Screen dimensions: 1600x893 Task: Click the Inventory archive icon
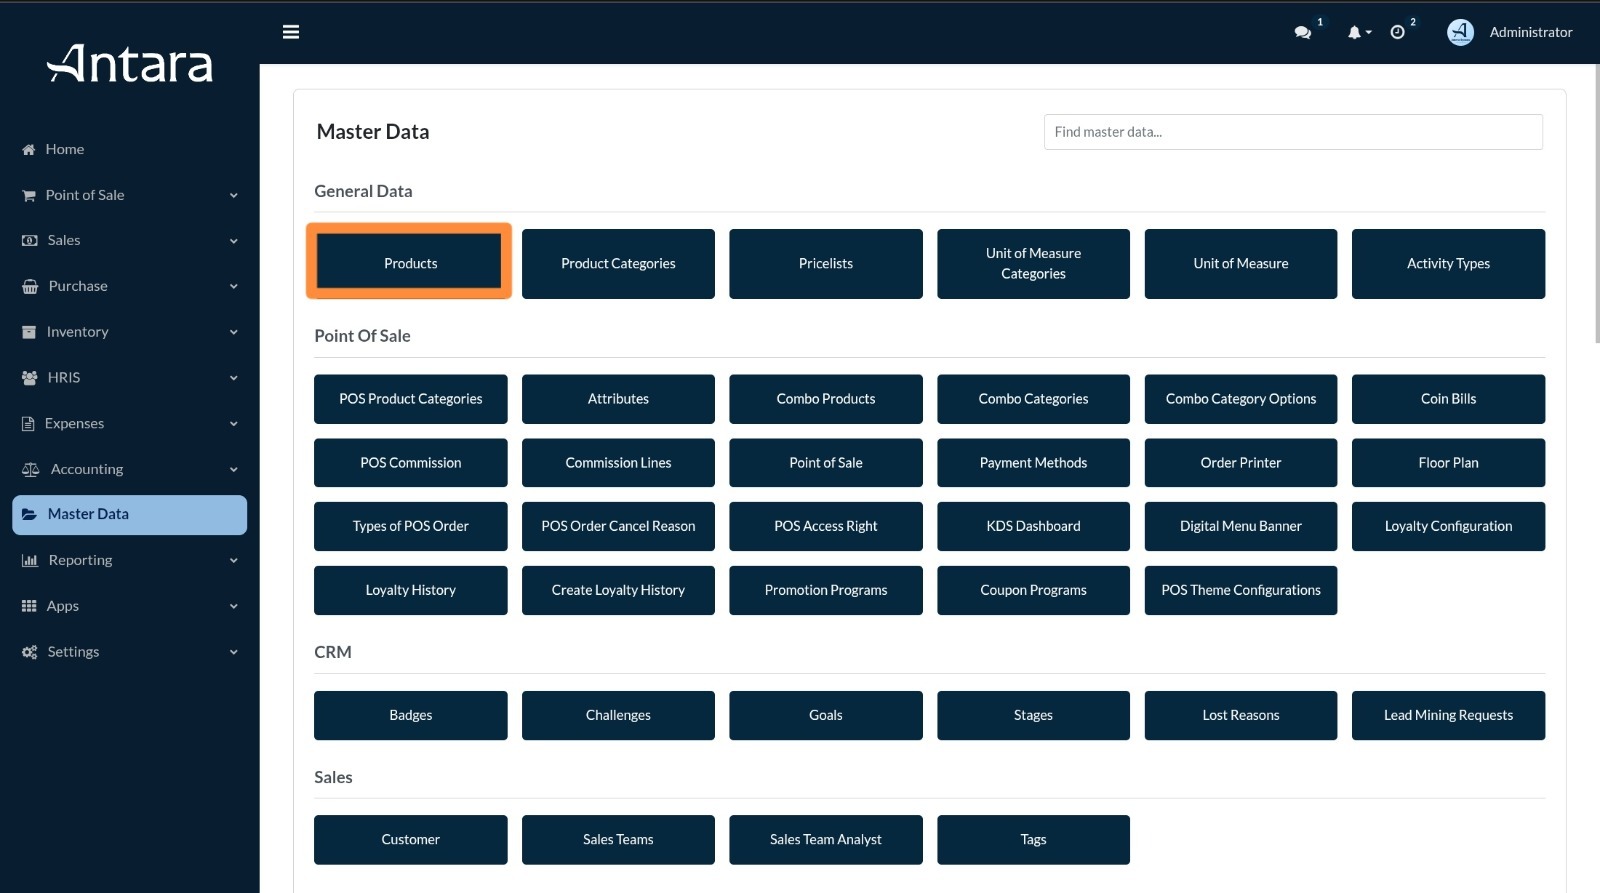(x=29, y=332)
